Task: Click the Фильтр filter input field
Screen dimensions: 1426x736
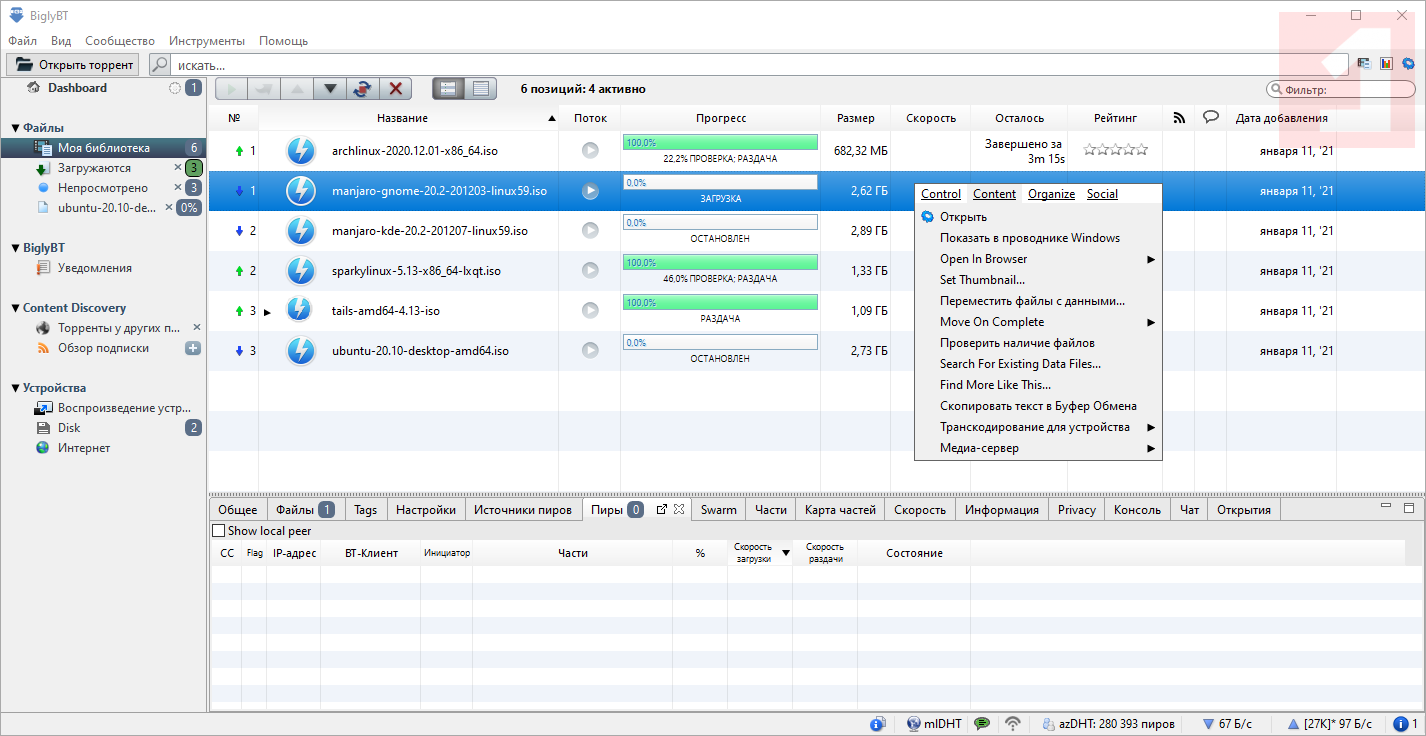Action: (1341, 89)
